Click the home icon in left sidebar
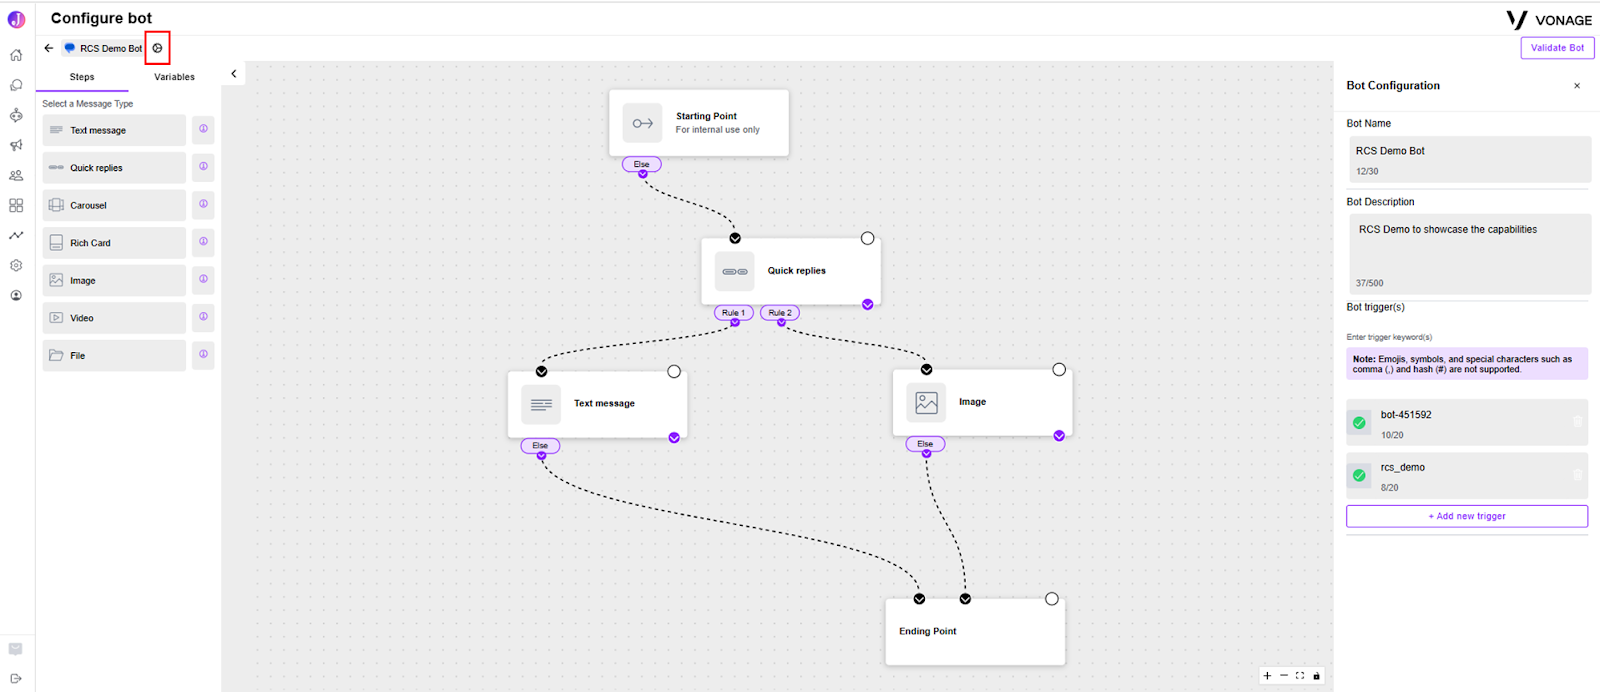The height and width of the screenshot is (692, 1600). coord(16,55)
